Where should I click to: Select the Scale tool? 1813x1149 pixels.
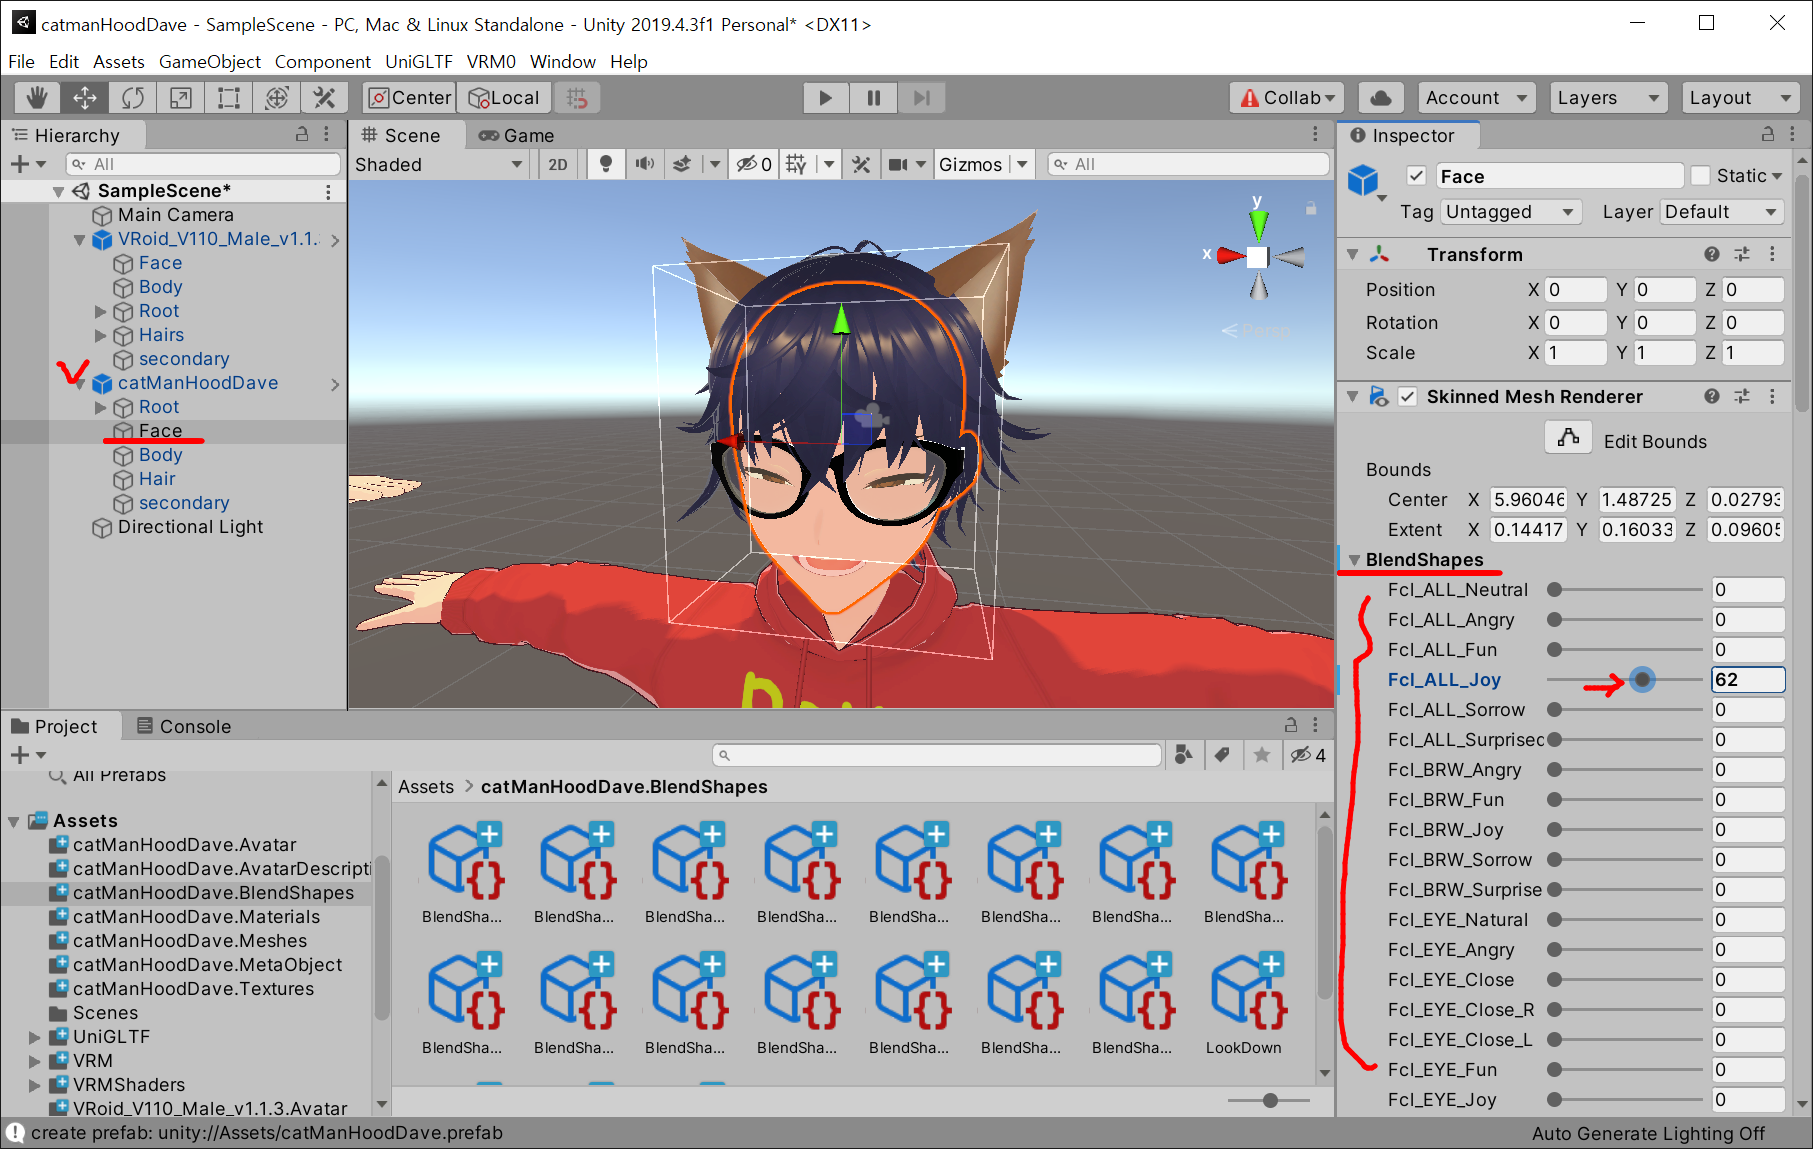181,98
